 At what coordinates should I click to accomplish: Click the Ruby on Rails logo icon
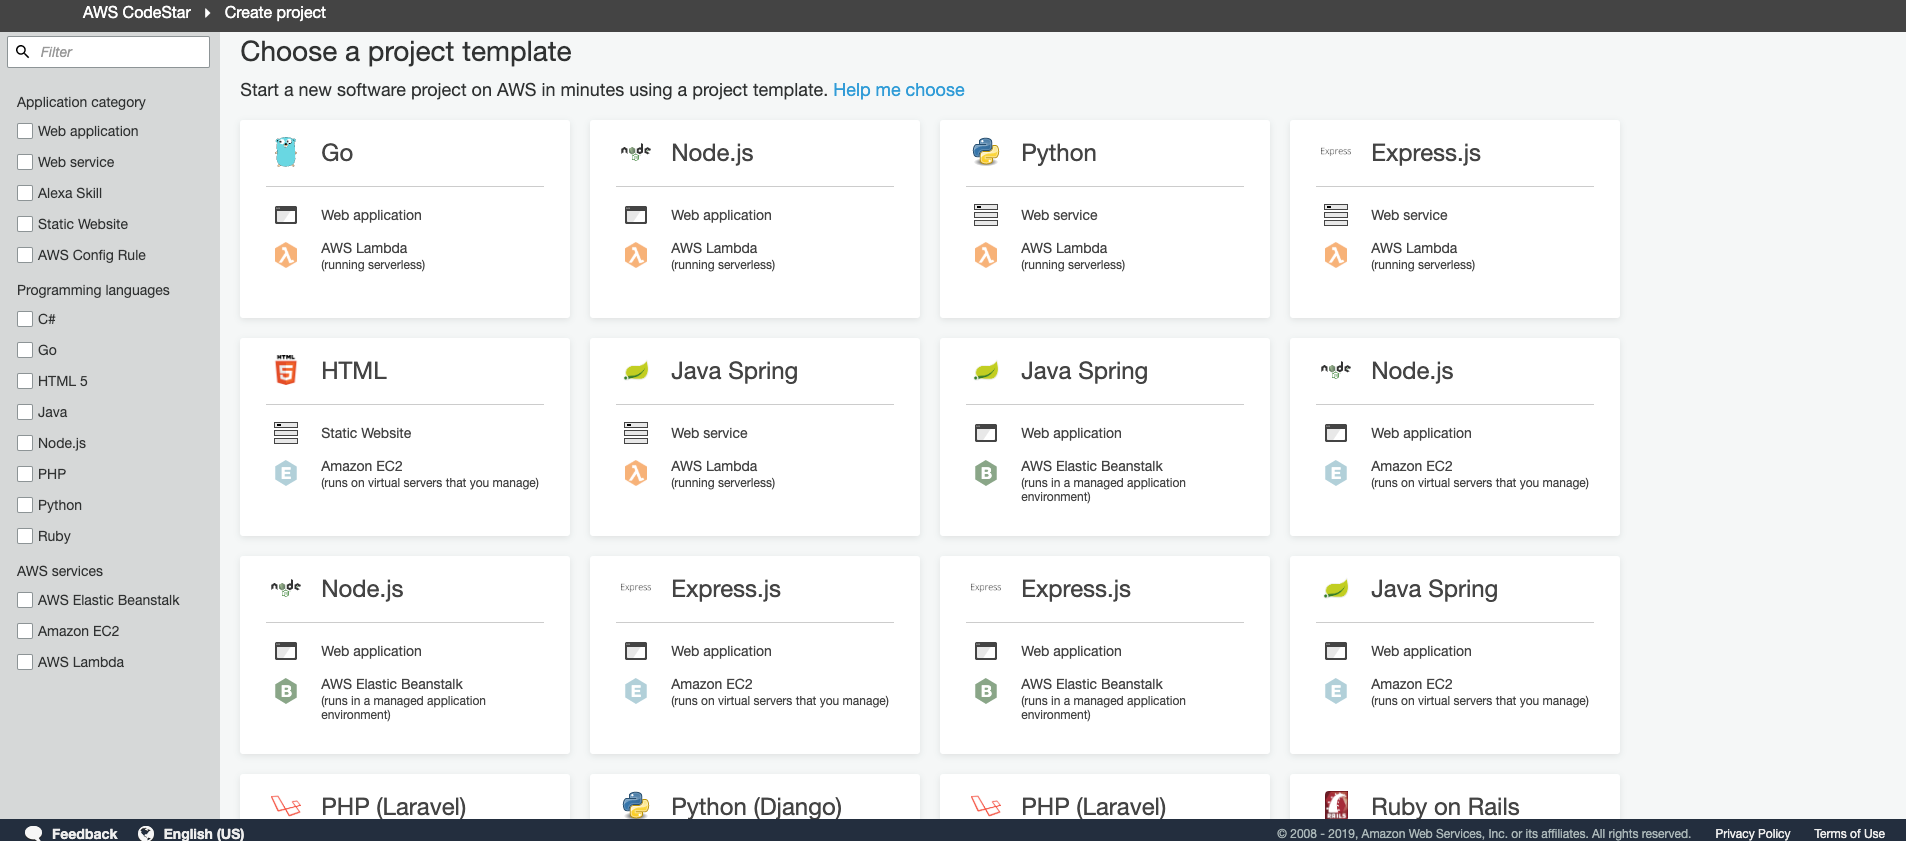1336,804
